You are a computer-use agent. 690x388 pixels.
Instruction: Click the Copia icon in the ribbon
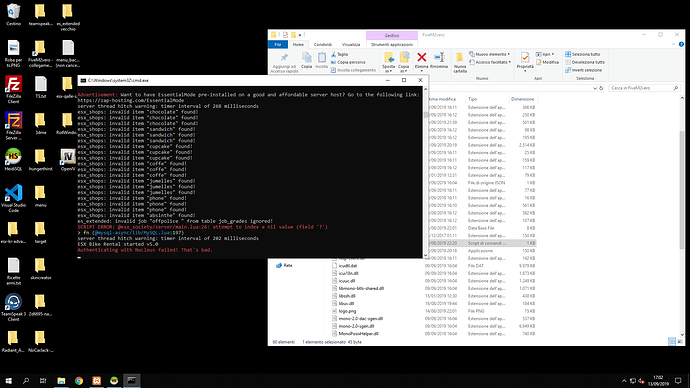(x=306, y=60)
